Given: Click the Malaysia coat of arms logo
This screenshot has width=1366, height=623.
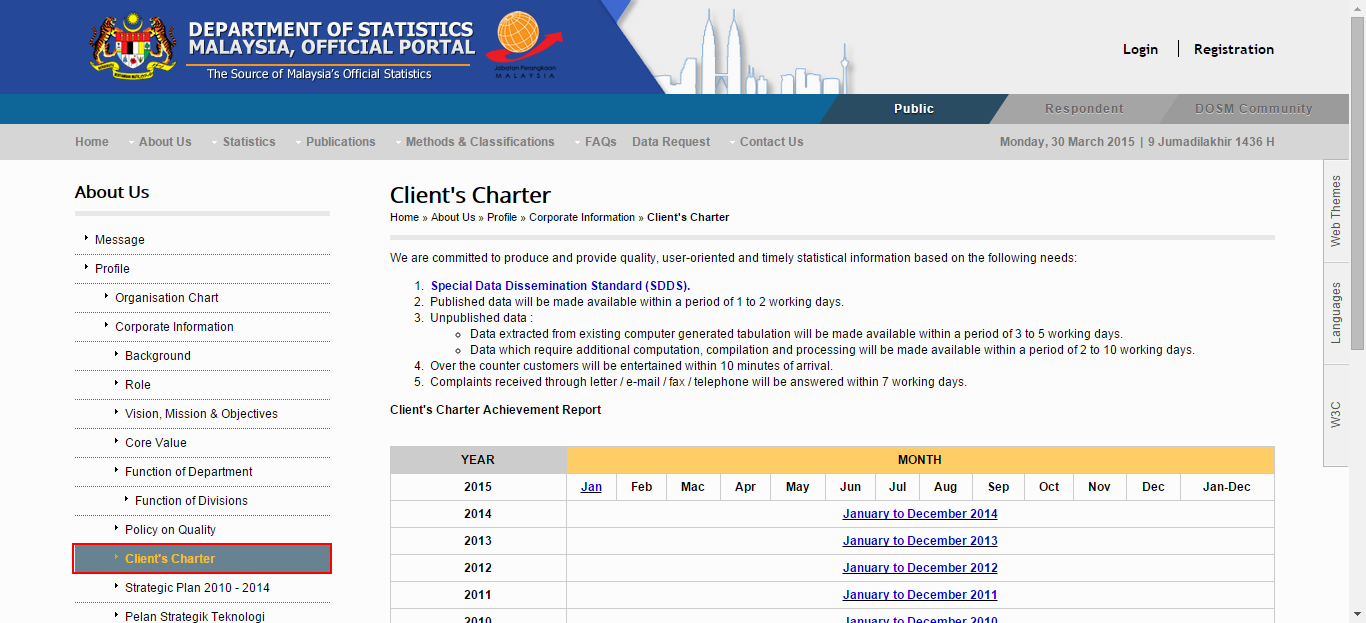Looking at the screenshot, I should (132, 48).
